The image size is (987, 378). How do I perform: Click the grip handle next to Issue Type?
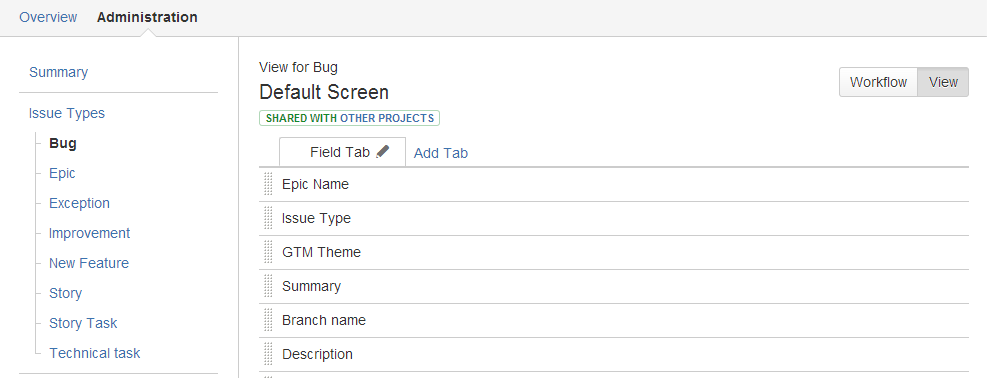(x=269, y=218)
